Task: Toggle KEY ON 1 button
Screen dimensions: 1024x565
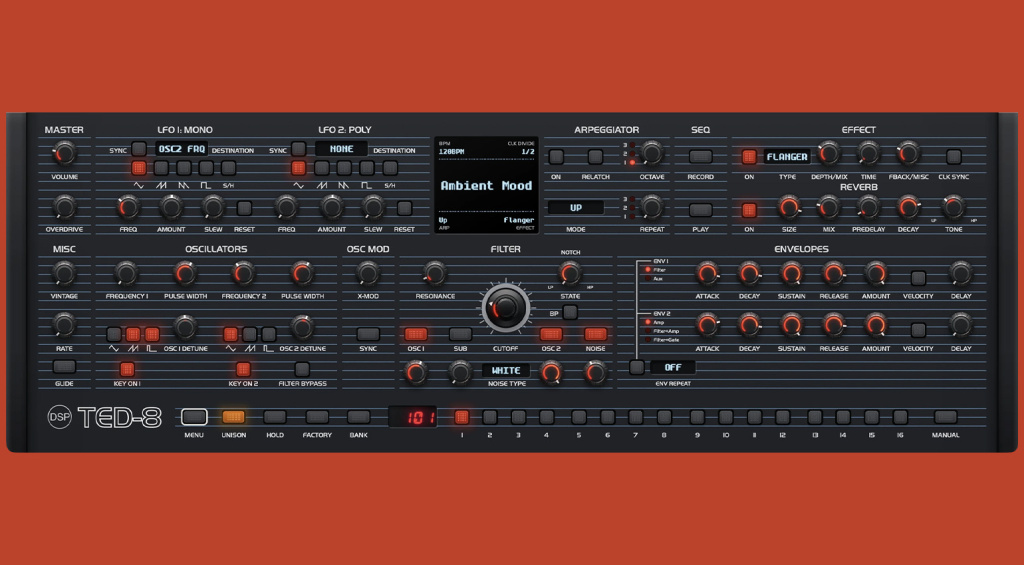Action: (x=127, y=369)
